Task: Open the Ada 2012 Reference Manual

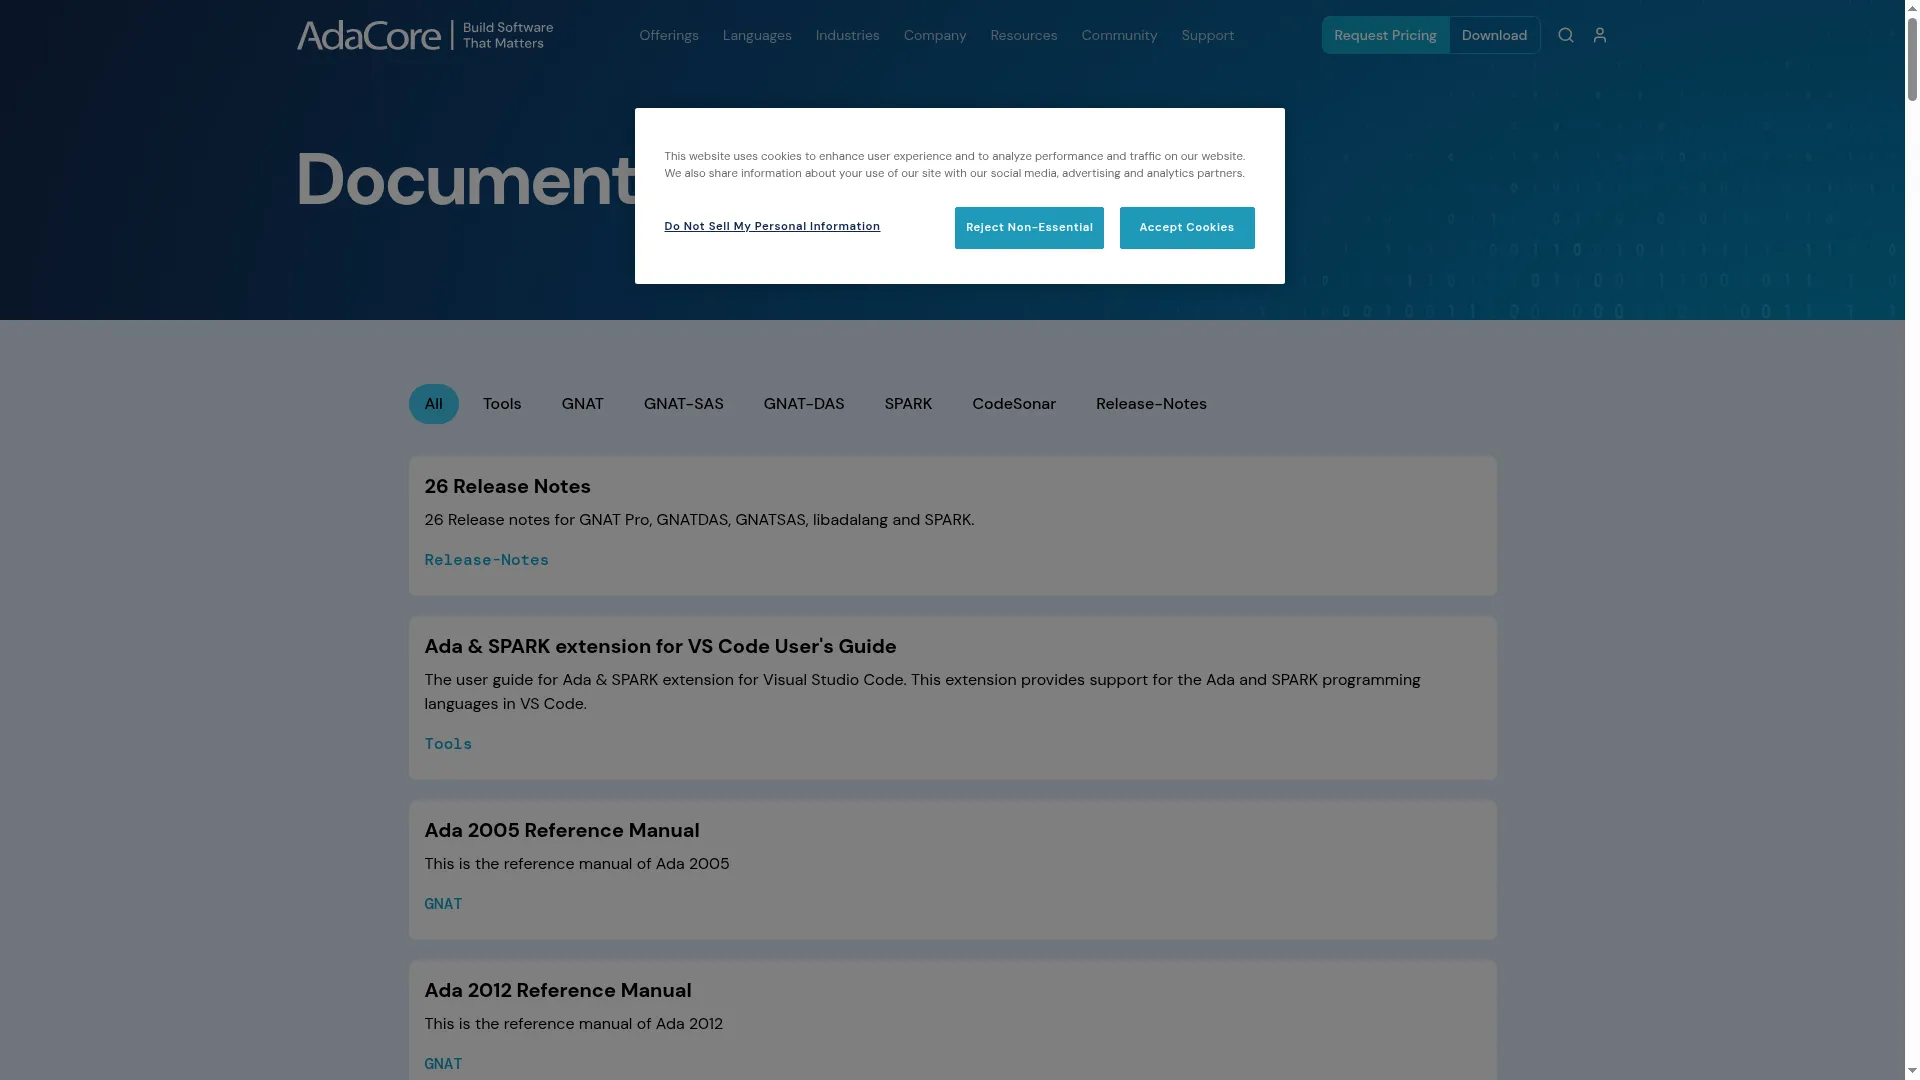Action: tap(558, 991)
